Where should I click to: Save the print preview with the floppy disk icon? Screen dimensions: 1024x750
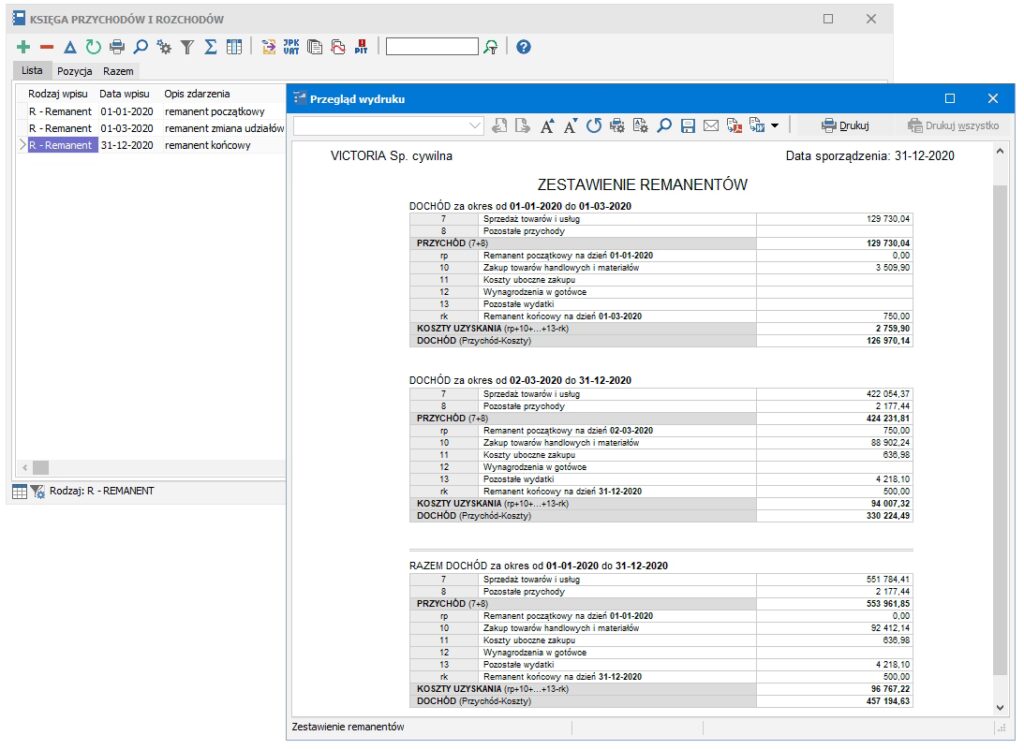[688, 126]
